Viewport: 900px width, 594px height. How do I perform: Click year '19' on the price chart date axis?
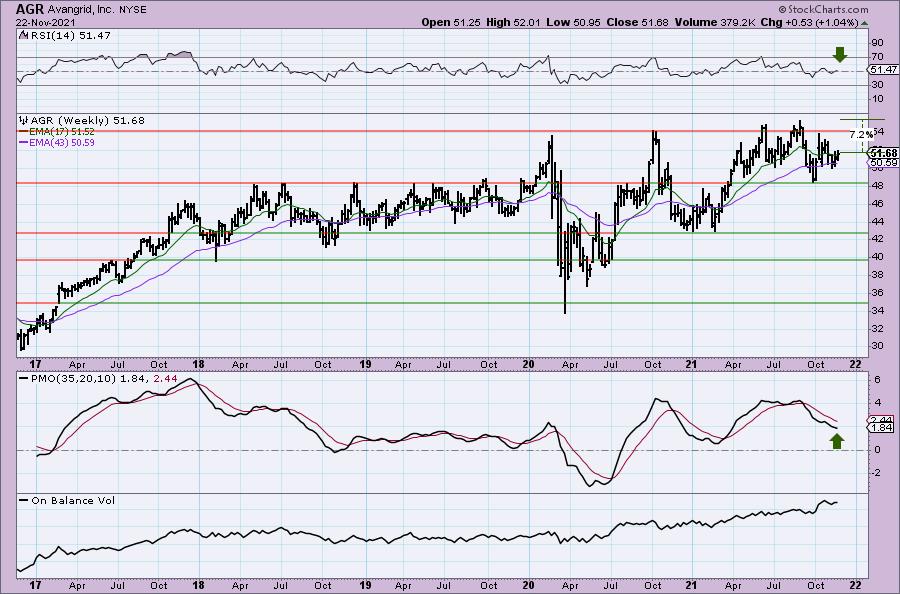click(364, 364)
